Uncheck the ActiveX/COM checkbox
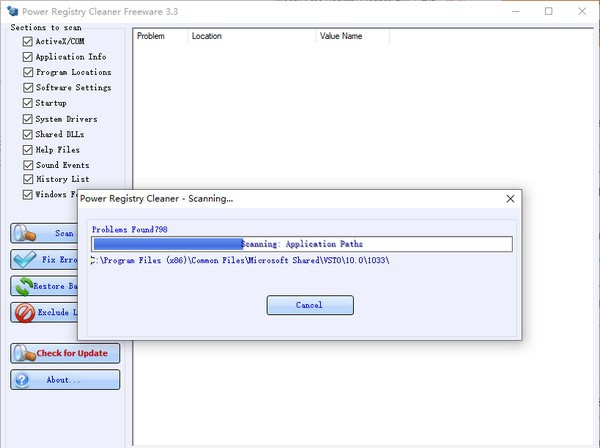Screen dimensions: 600x448 [x=28, y=41]
